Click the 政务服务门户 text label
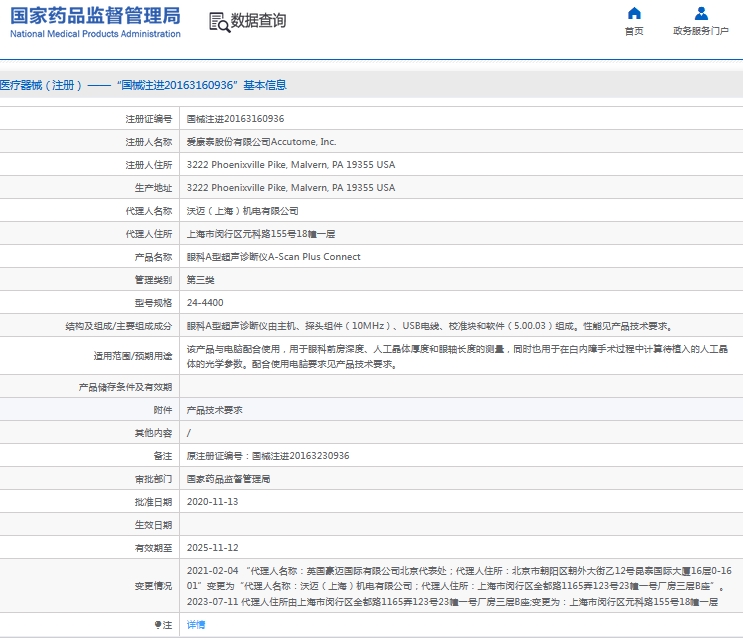The width and height of the screenshot is (743, 643). [x=701, y=31]
